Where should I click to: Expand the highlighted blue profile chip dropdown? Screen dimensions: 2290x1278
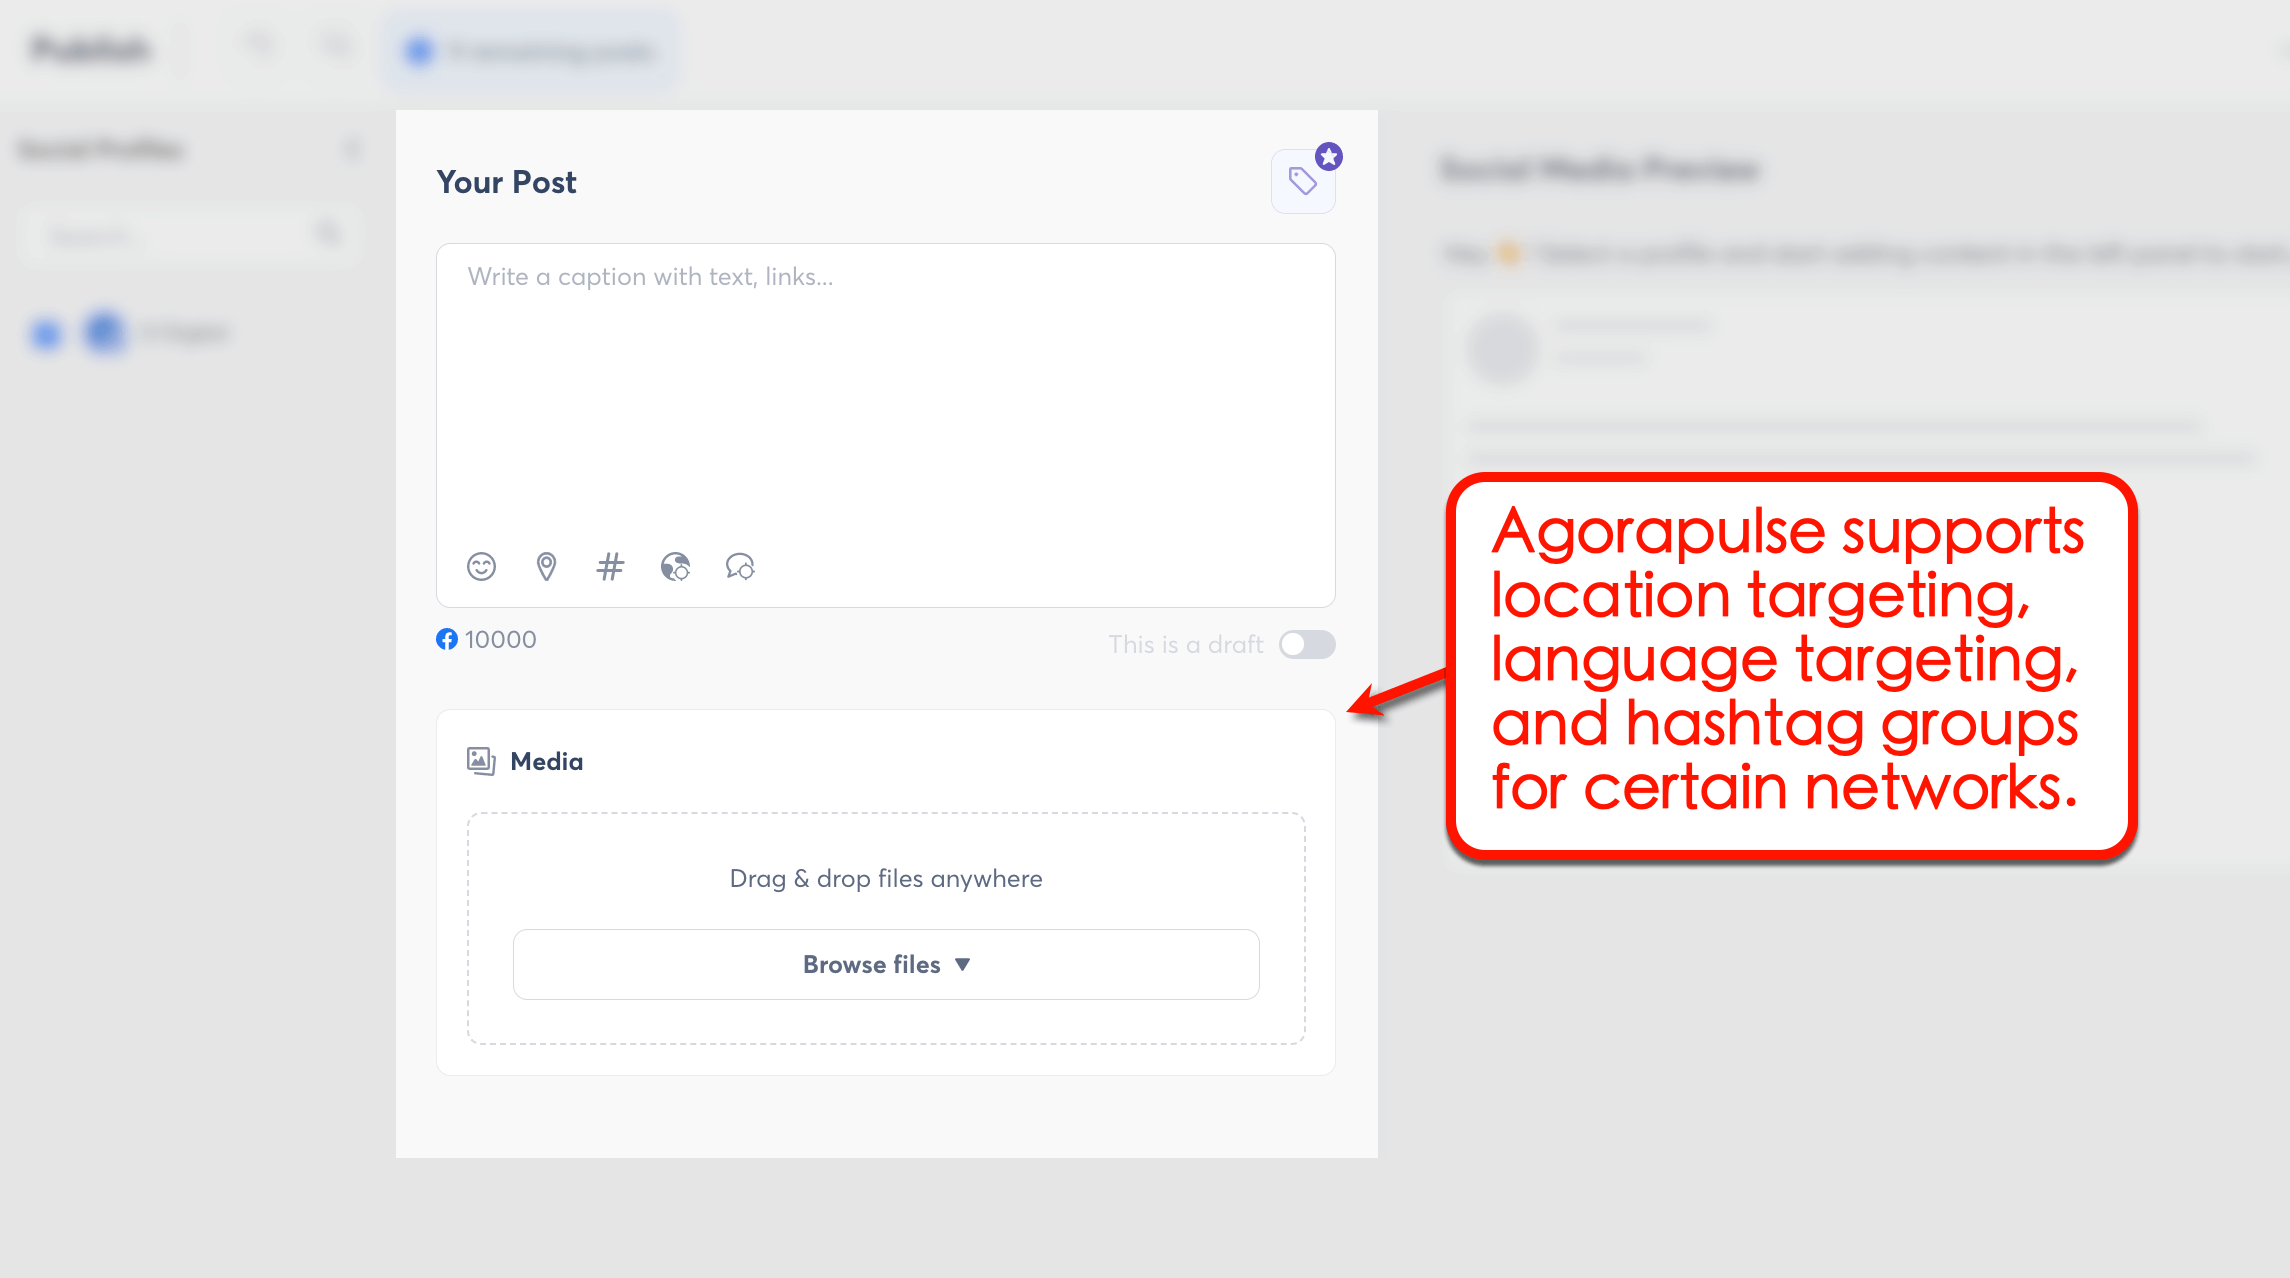click(530, 50)
